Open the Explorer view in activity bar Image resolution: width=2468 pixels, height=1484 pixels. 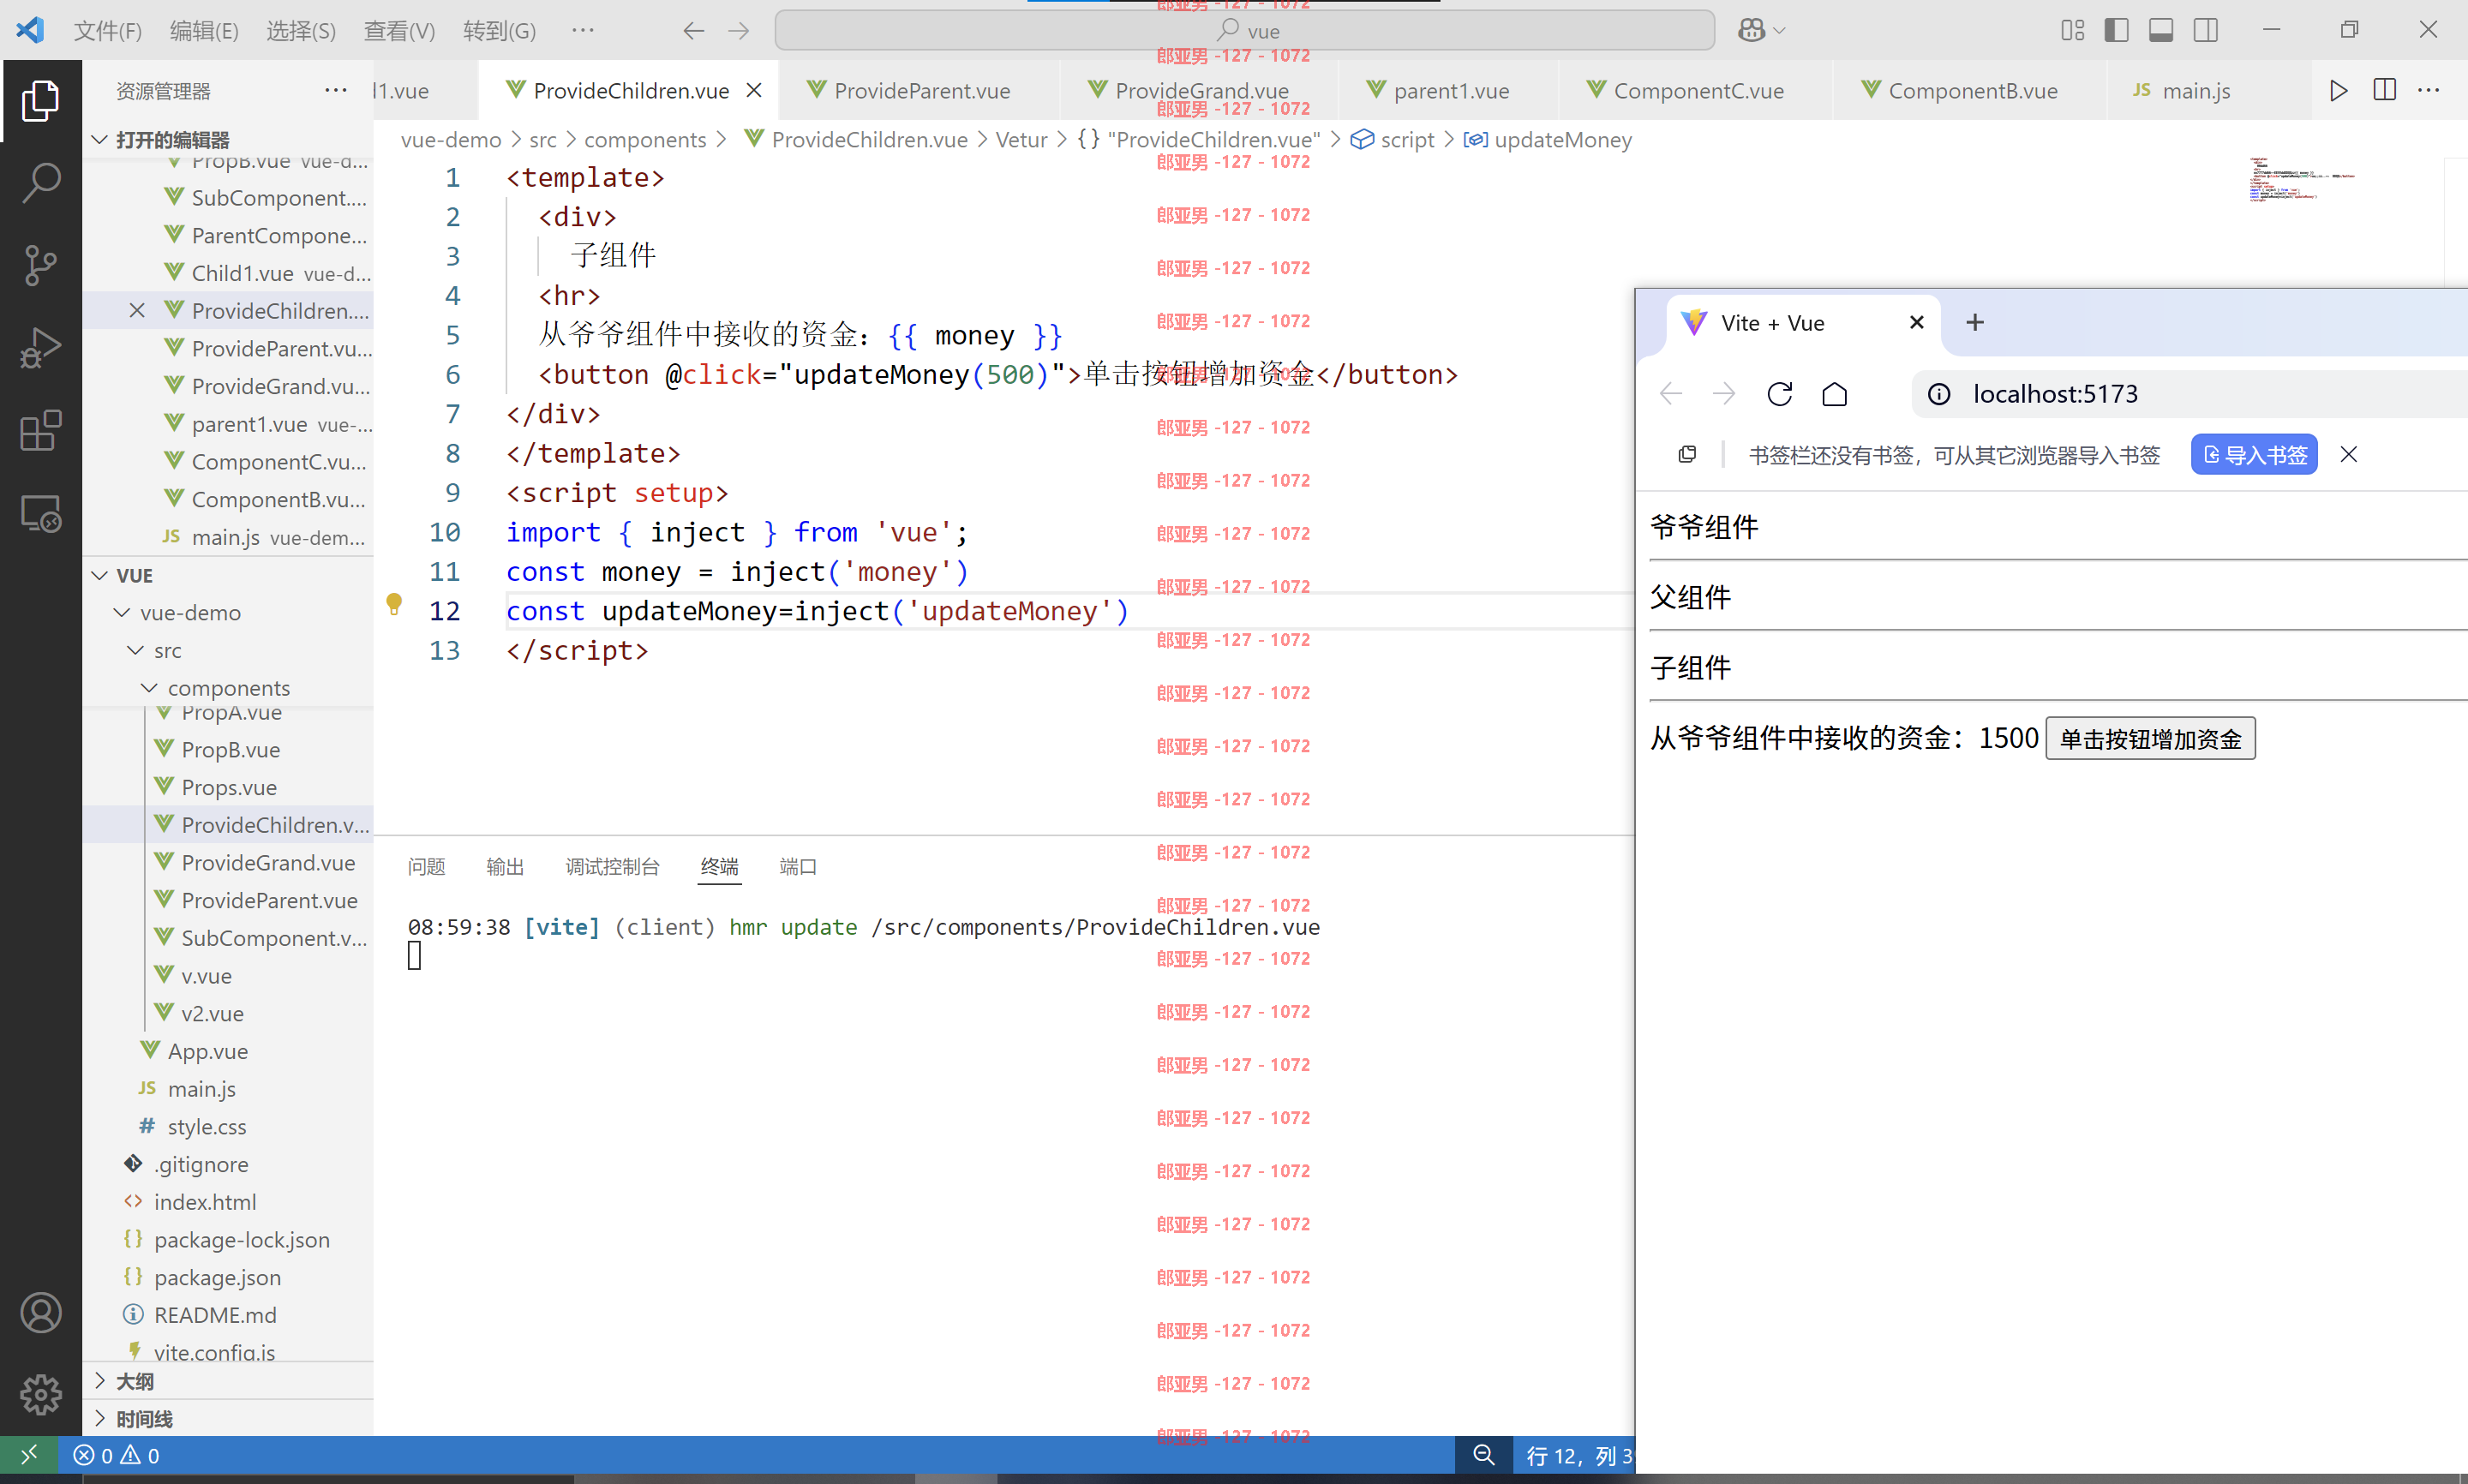[x=41, y=100]
